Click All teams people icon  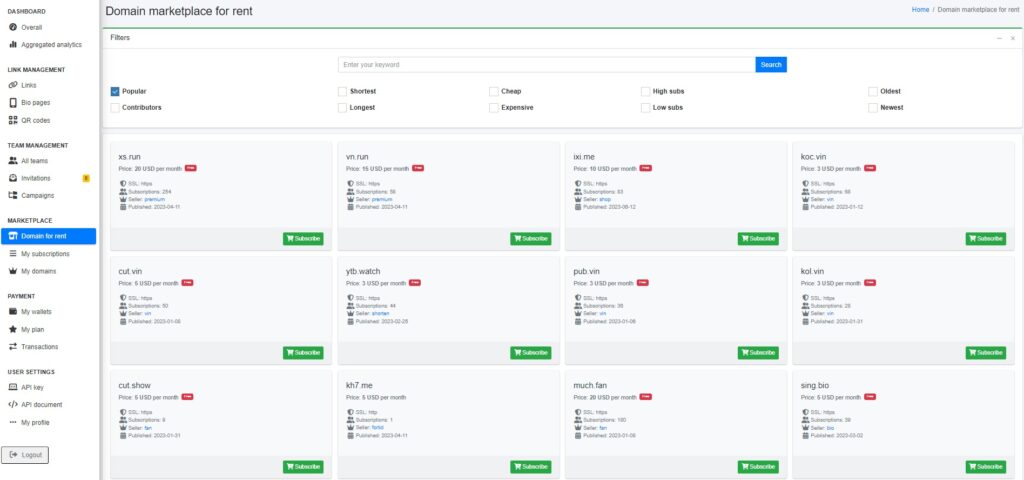[x=12, y=161]
